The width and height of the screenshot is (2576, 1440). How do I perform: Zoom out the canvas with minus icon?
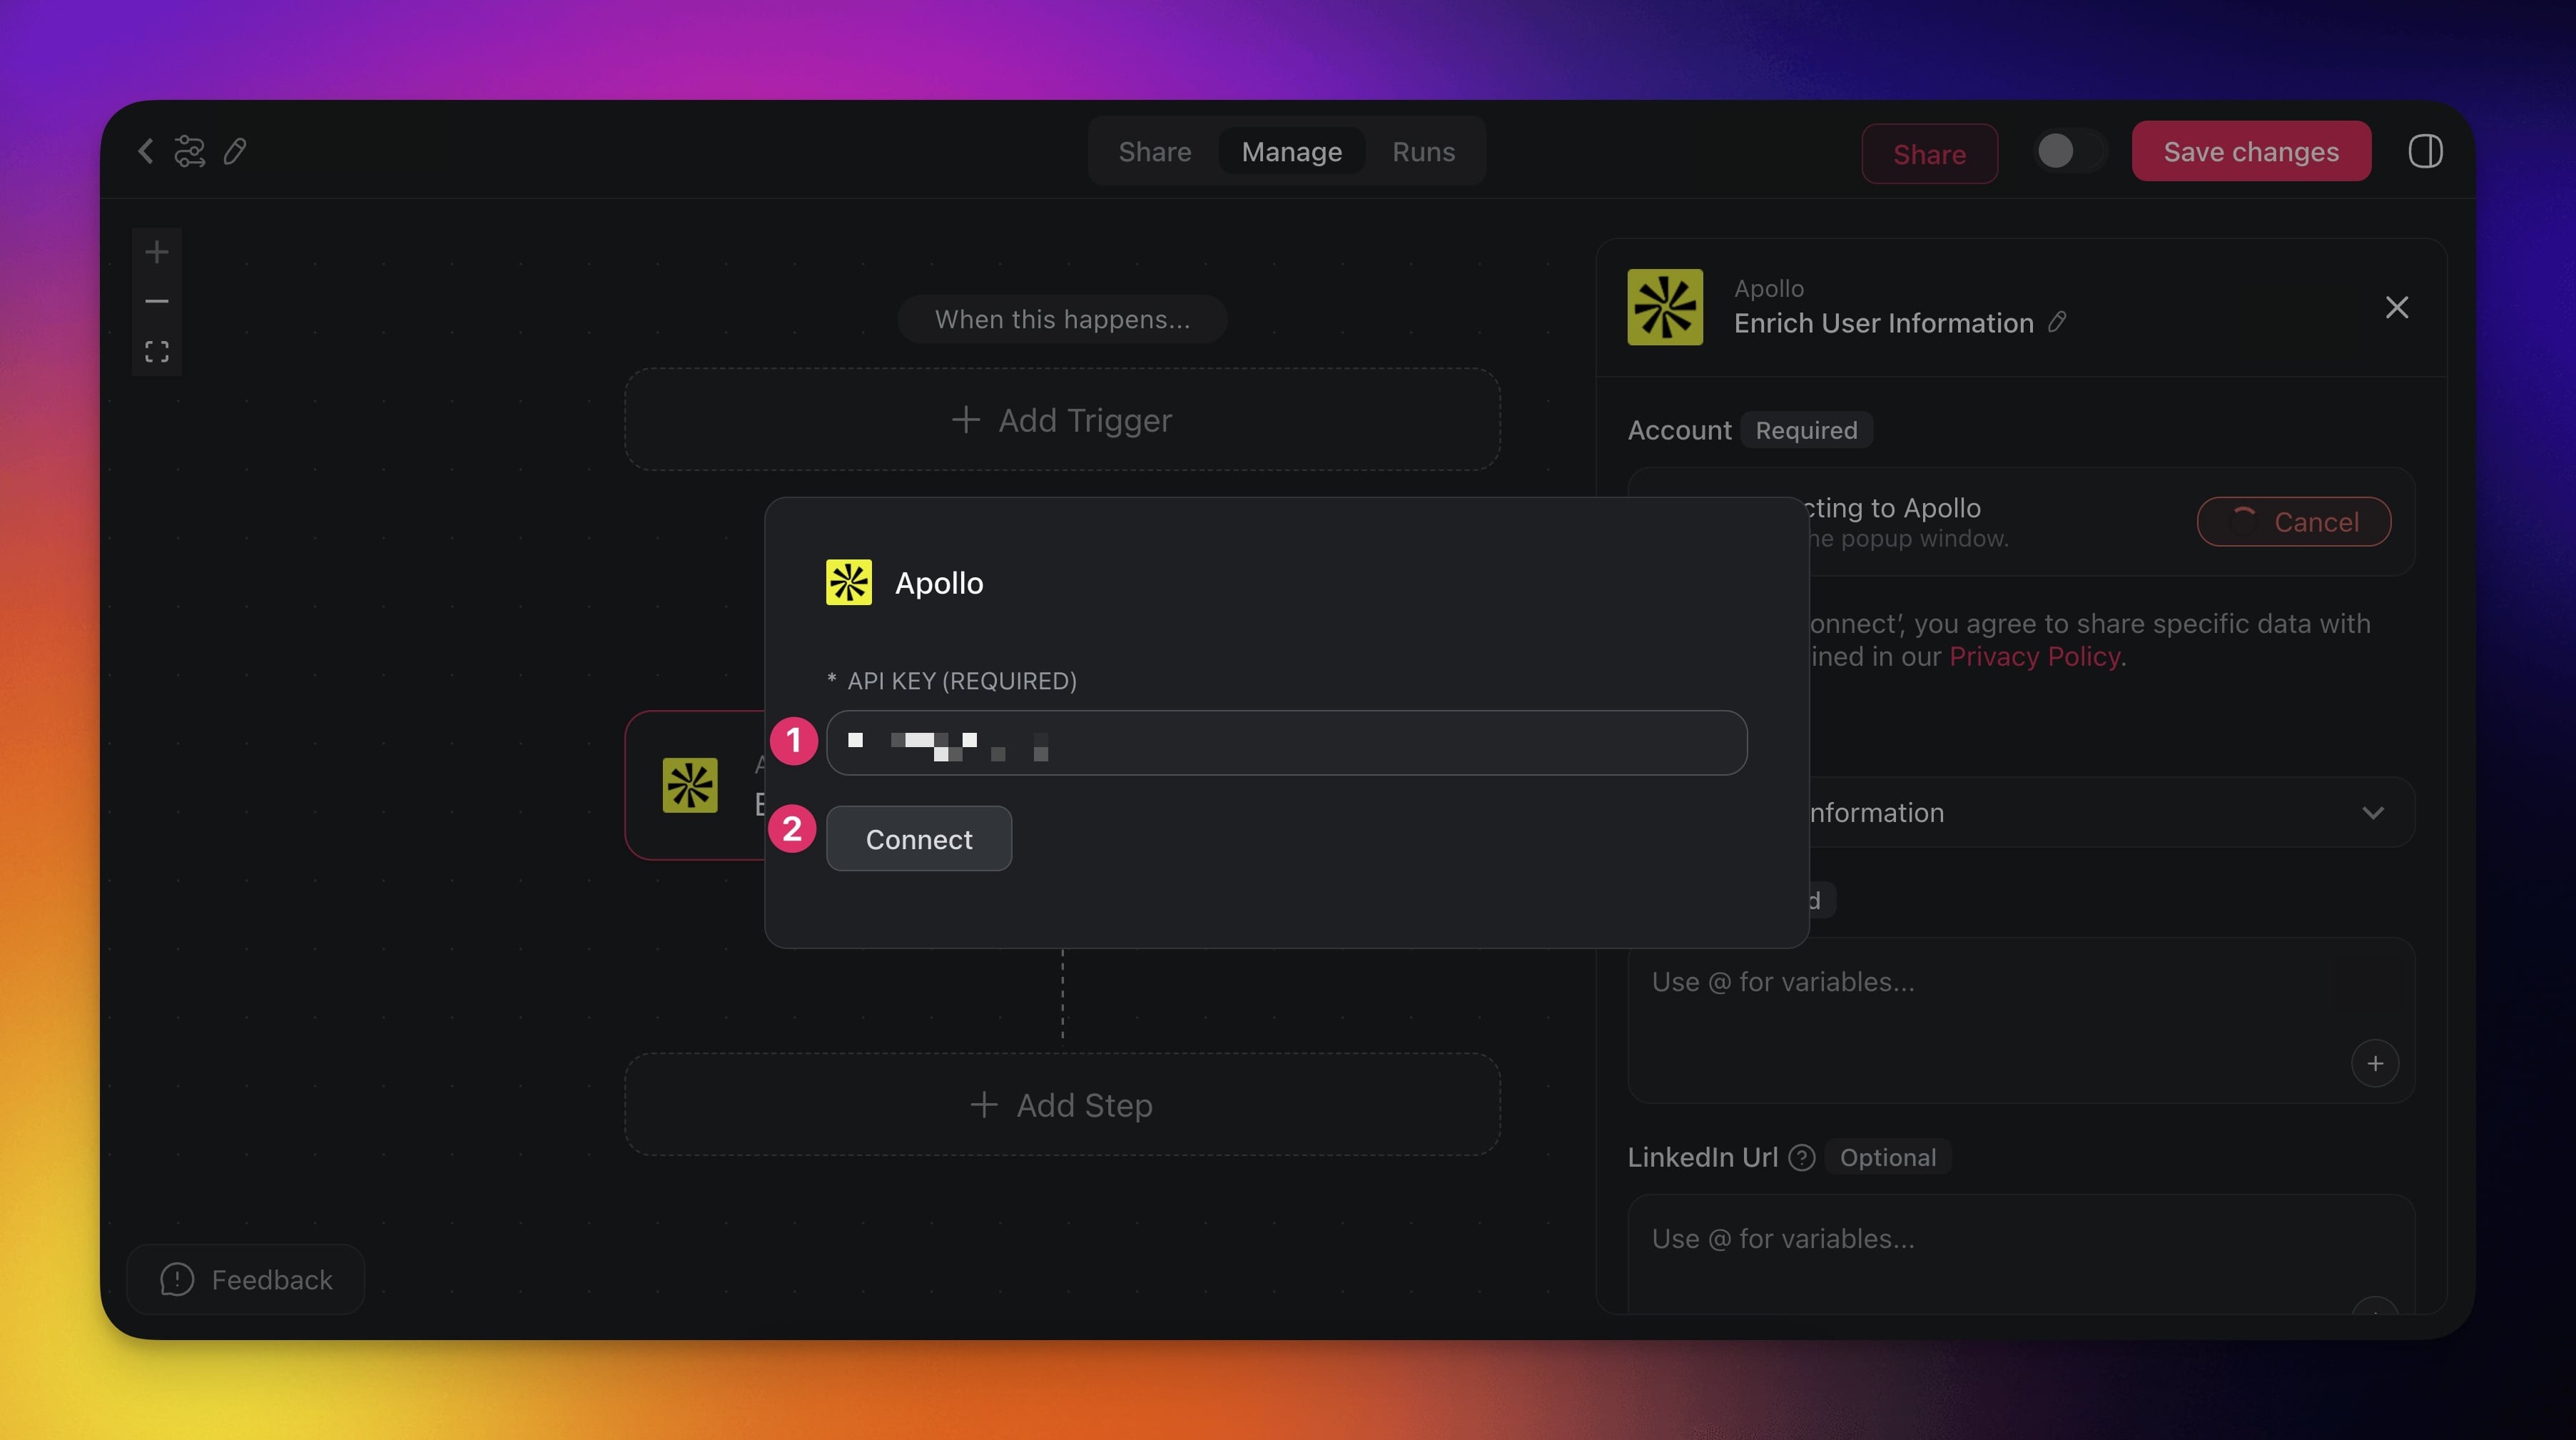point(157,301)
